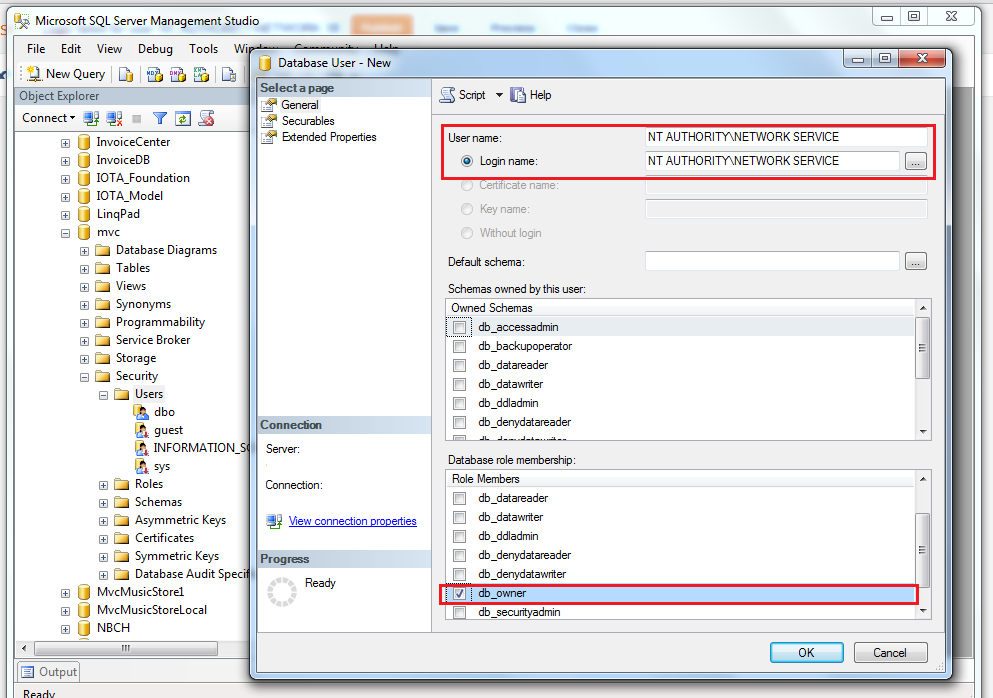Expand the Database Diagrams folder
This screenshot has height=698, width=993.
click(84, 251)
